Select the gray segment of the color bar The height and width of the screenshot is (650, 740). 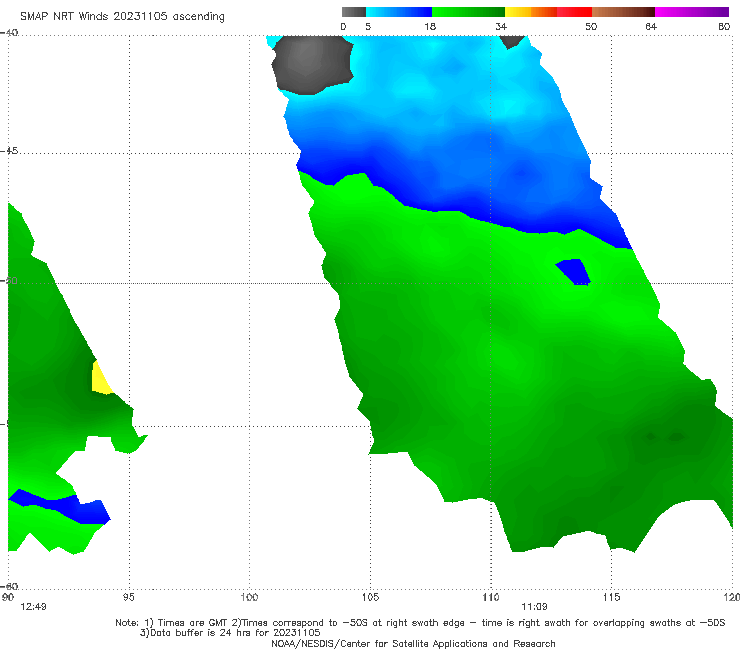click(x=354, y=12)
